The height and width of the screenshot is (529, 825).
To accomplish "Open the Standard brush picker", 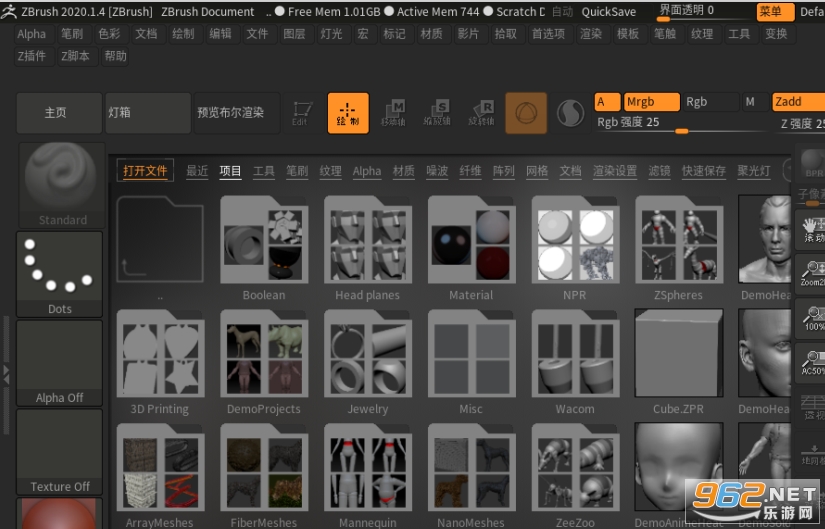I will tap(62, 185).
